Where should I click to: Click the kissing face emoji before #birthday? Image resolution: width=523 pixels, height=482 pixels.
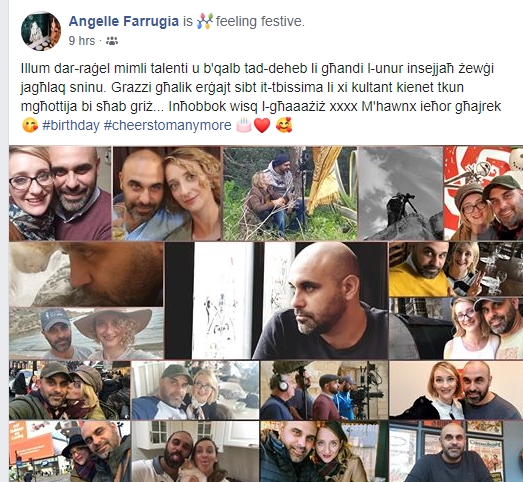(x=30, y=125)
